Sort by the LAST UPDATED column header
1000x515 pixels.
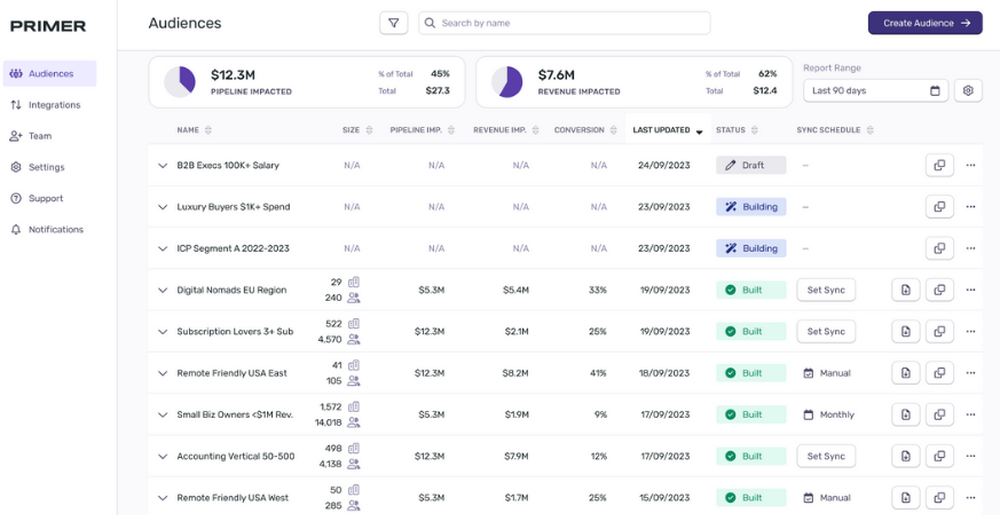click(x=668, y=130)
